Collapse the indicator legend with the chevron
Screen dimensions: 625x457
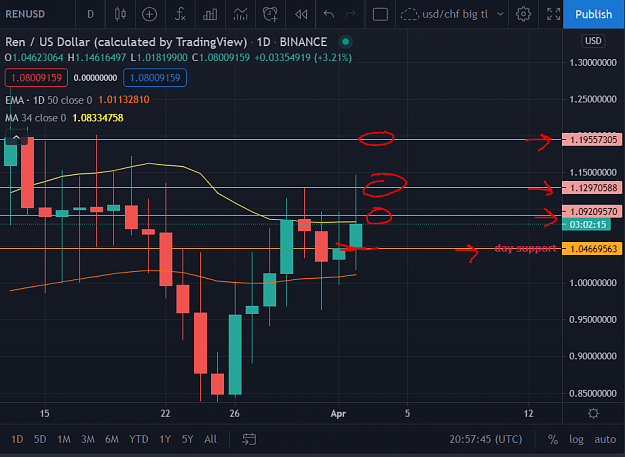coord(16,137)
